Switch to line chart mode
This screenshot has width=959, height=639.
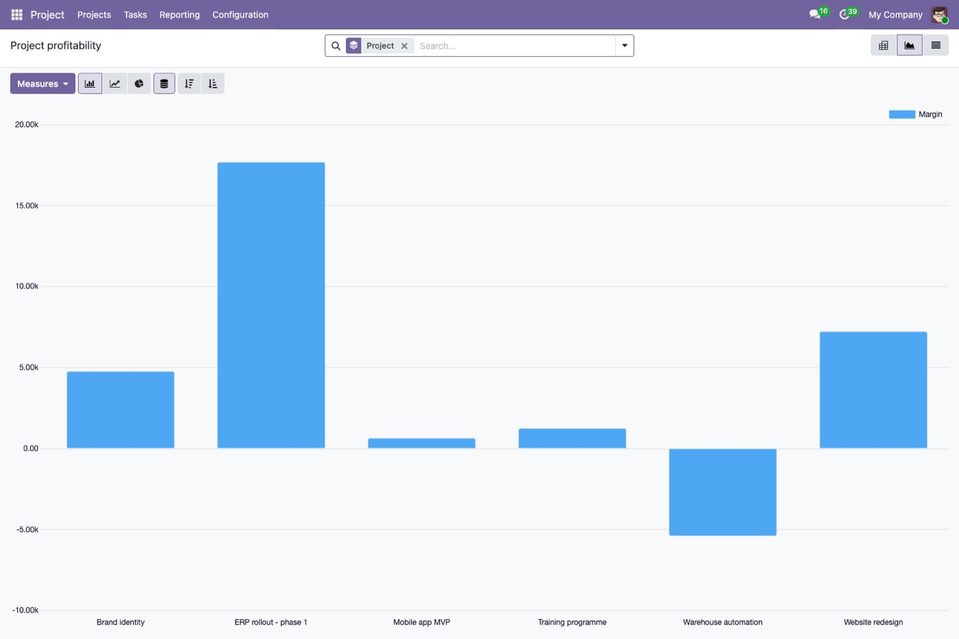[x=114, y=84]
